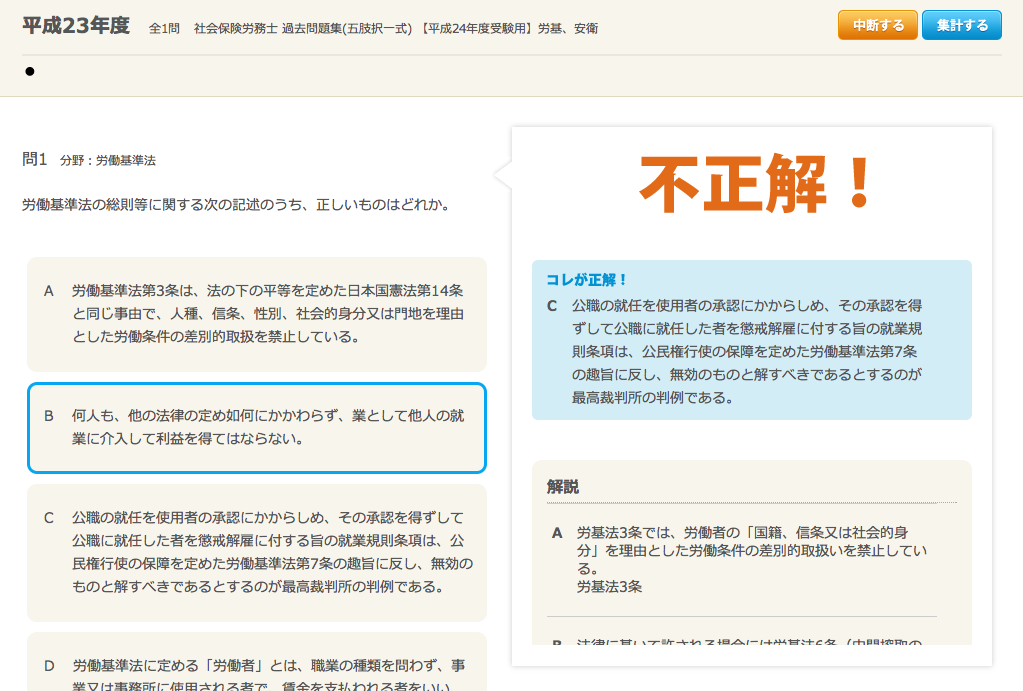Screen dimensions: 1023x691
Task: Click the コレが正解! label
Action: pyautogui.click(x=587, y=280)
